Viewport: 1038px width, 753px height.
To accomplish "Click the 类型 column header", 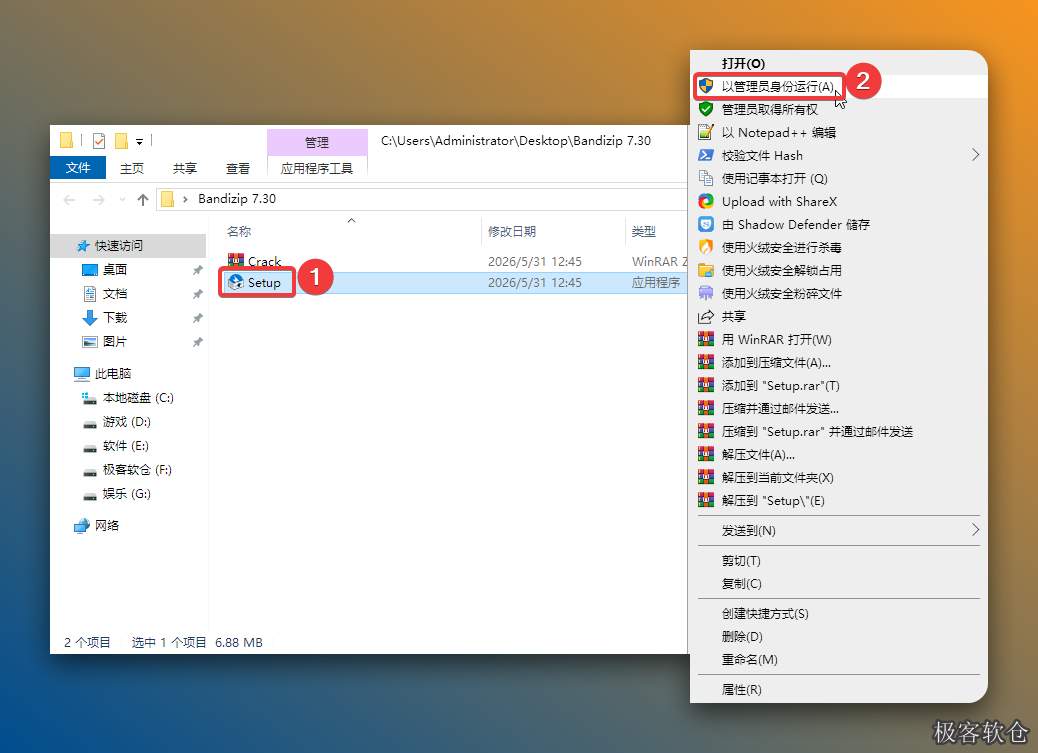I will click(657, 231).
